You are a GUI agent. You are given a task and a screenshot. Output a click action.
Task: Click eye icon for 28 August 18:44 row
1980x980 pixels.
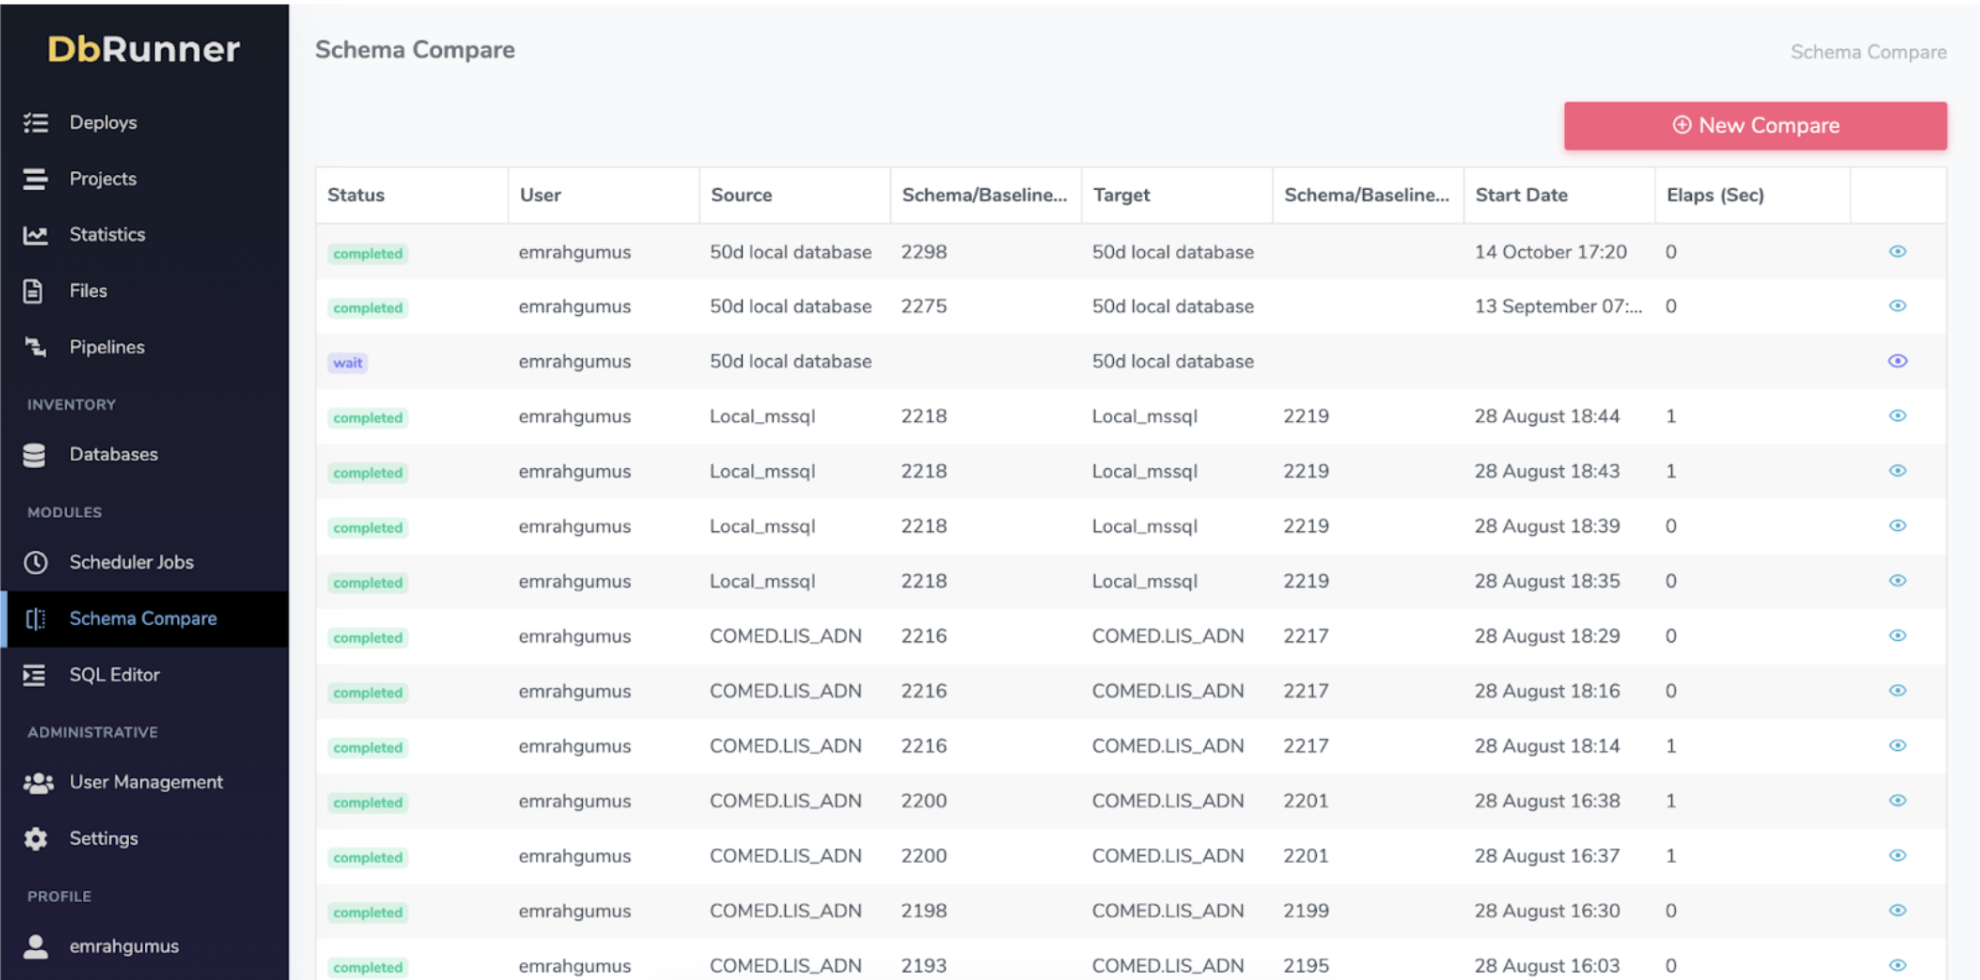pos(1897,416)
